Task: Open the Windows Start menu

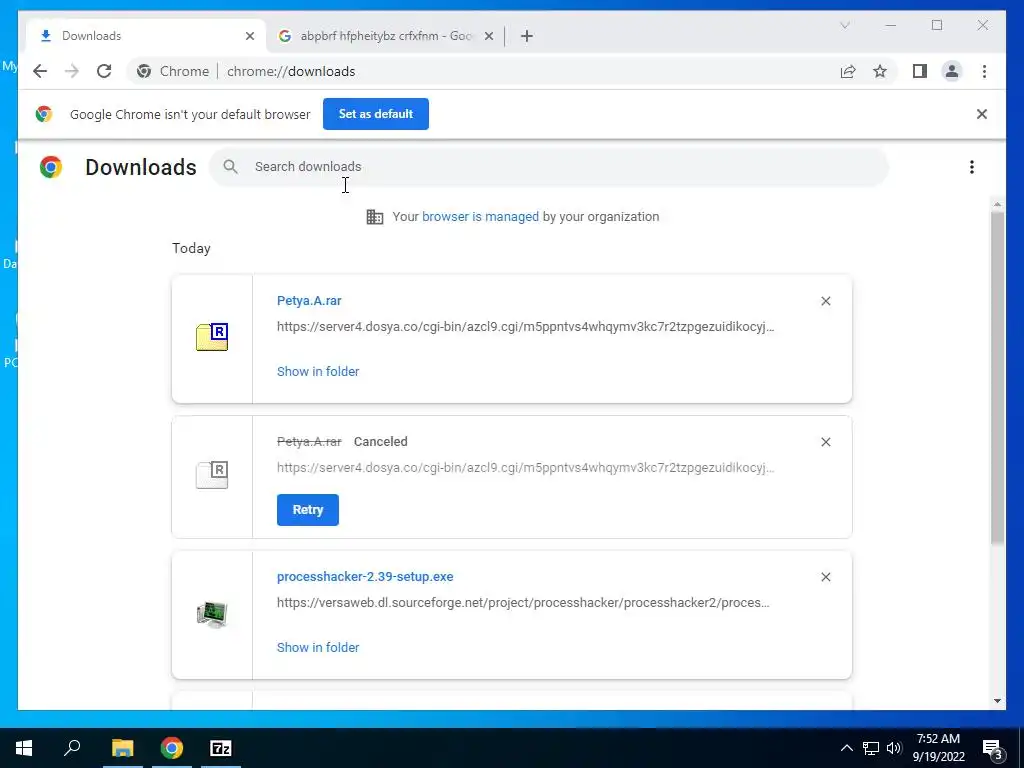Action: [x=24, y=748]
